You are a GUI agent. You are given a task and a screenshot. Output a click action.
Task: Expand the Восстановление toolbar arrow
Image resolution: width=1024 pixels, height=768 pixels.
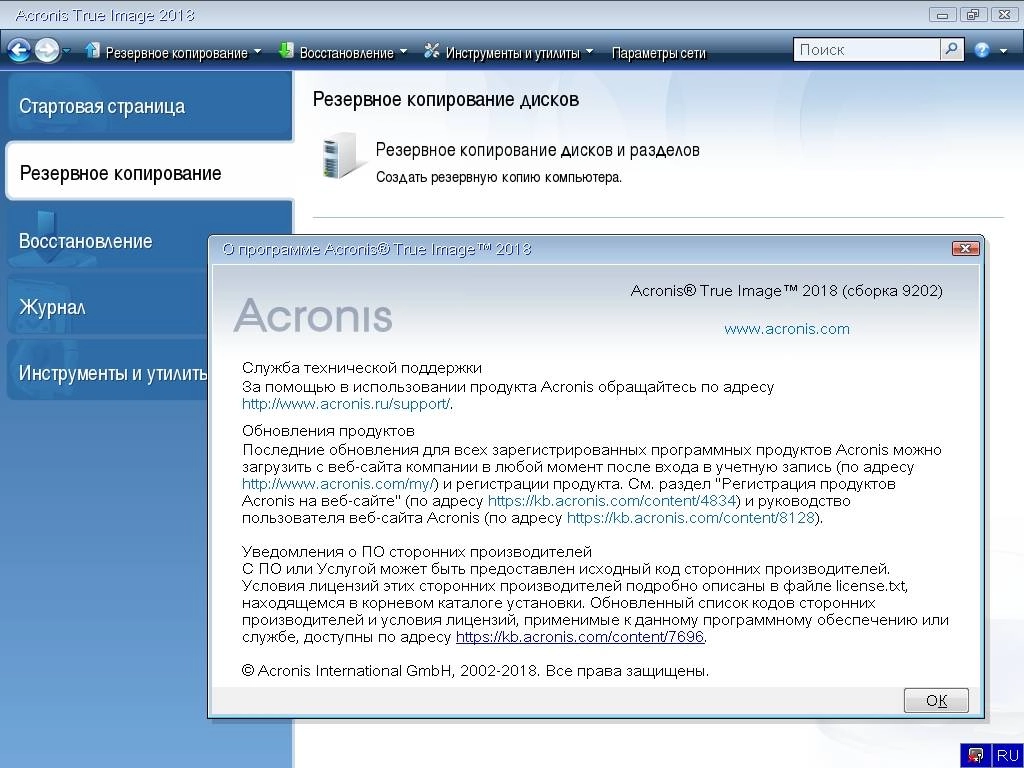403,51
